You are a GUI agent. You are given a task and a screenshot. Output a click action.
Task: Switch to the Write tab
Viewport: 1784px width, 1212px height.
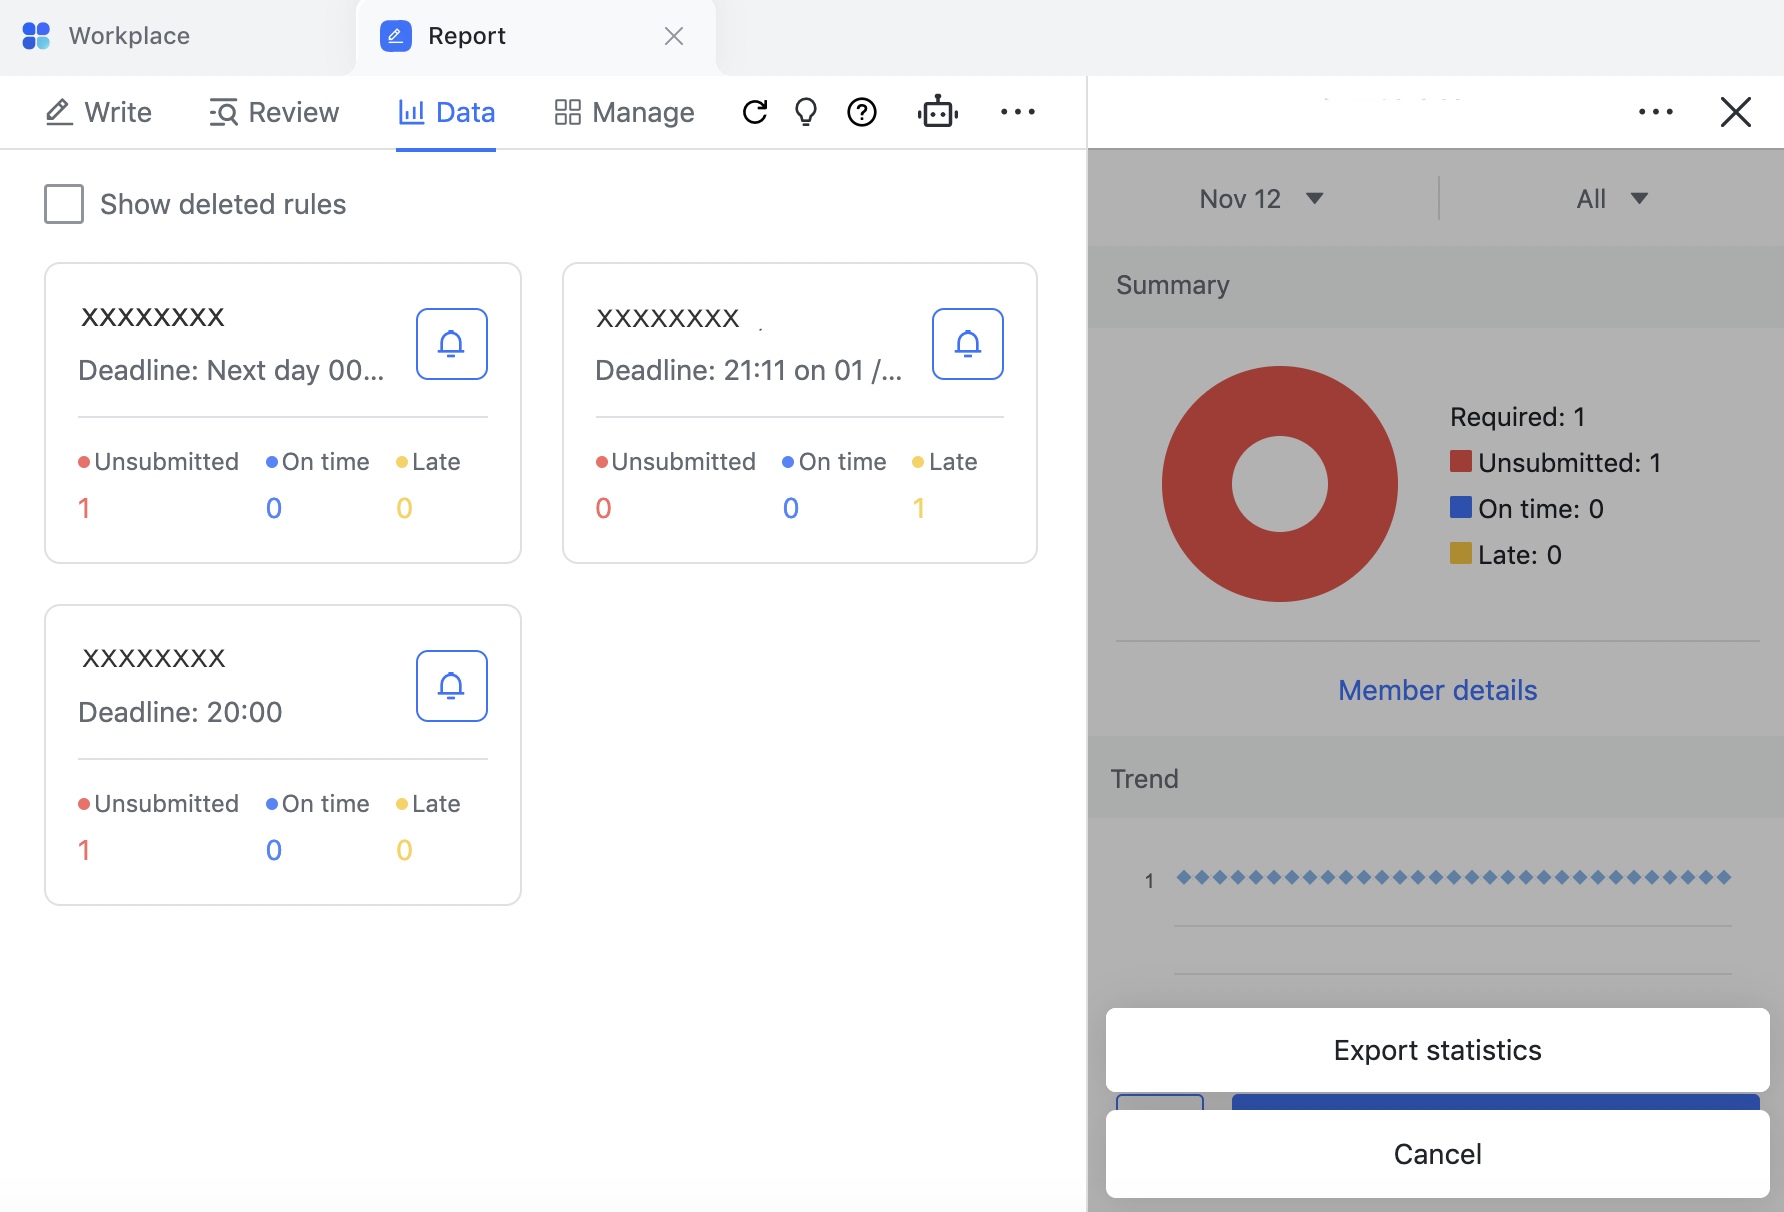coord(99,112)
